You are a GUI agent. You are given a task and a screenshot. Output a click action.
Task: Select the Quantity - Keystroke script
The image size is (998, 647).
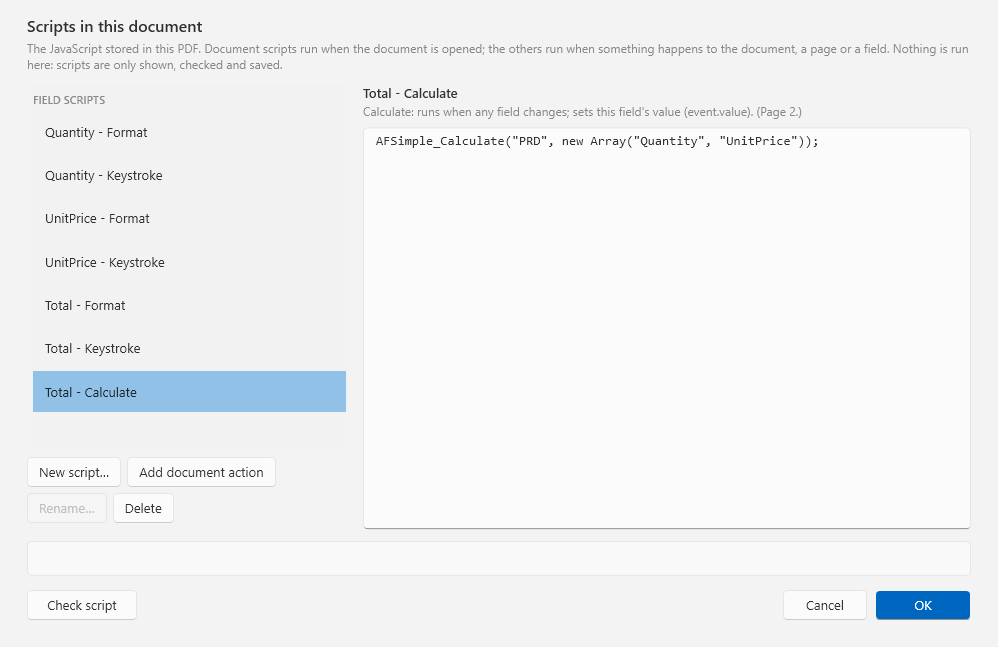click(x=189, y=176)
